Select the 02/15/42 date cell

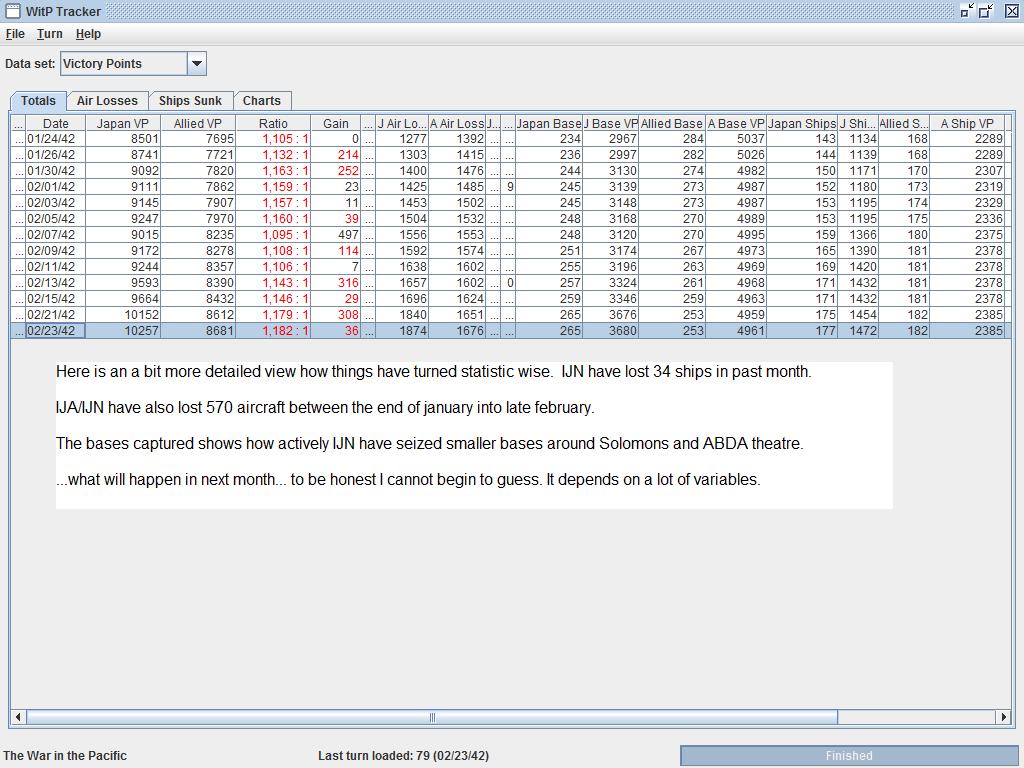[x=56, y=298]
